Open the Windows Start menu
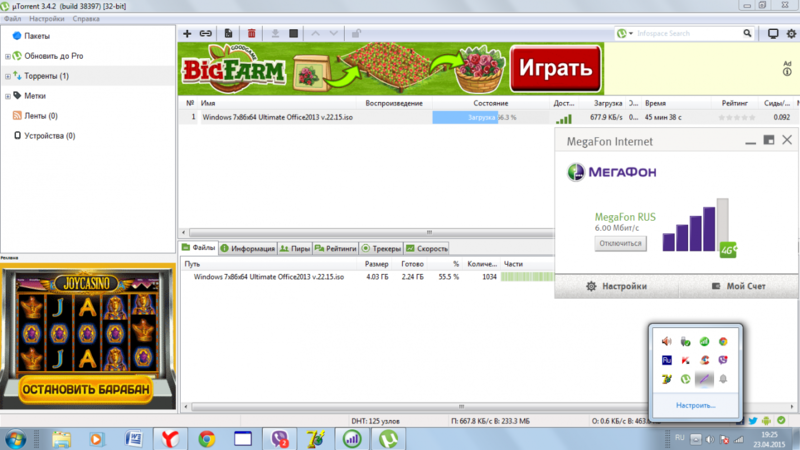This screenshot has width=800, height=450. (x=15, y=439)
